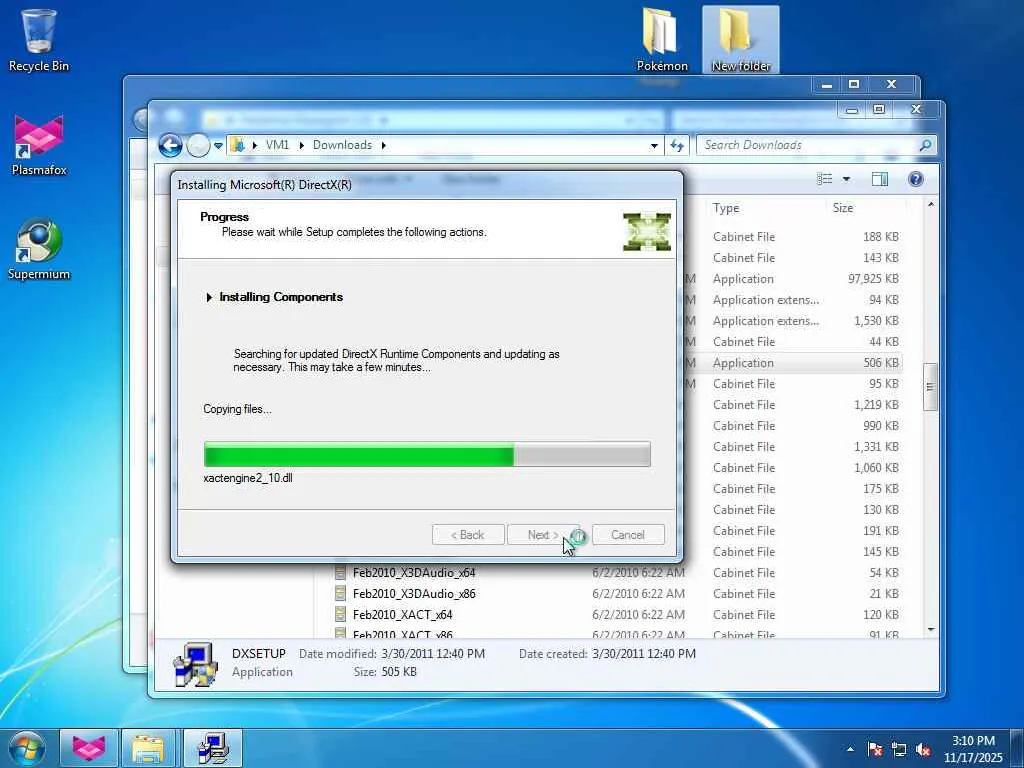Minimize the rear Explorer window
This screenshot has width=1024, height=768.
(x=827, y=84)
